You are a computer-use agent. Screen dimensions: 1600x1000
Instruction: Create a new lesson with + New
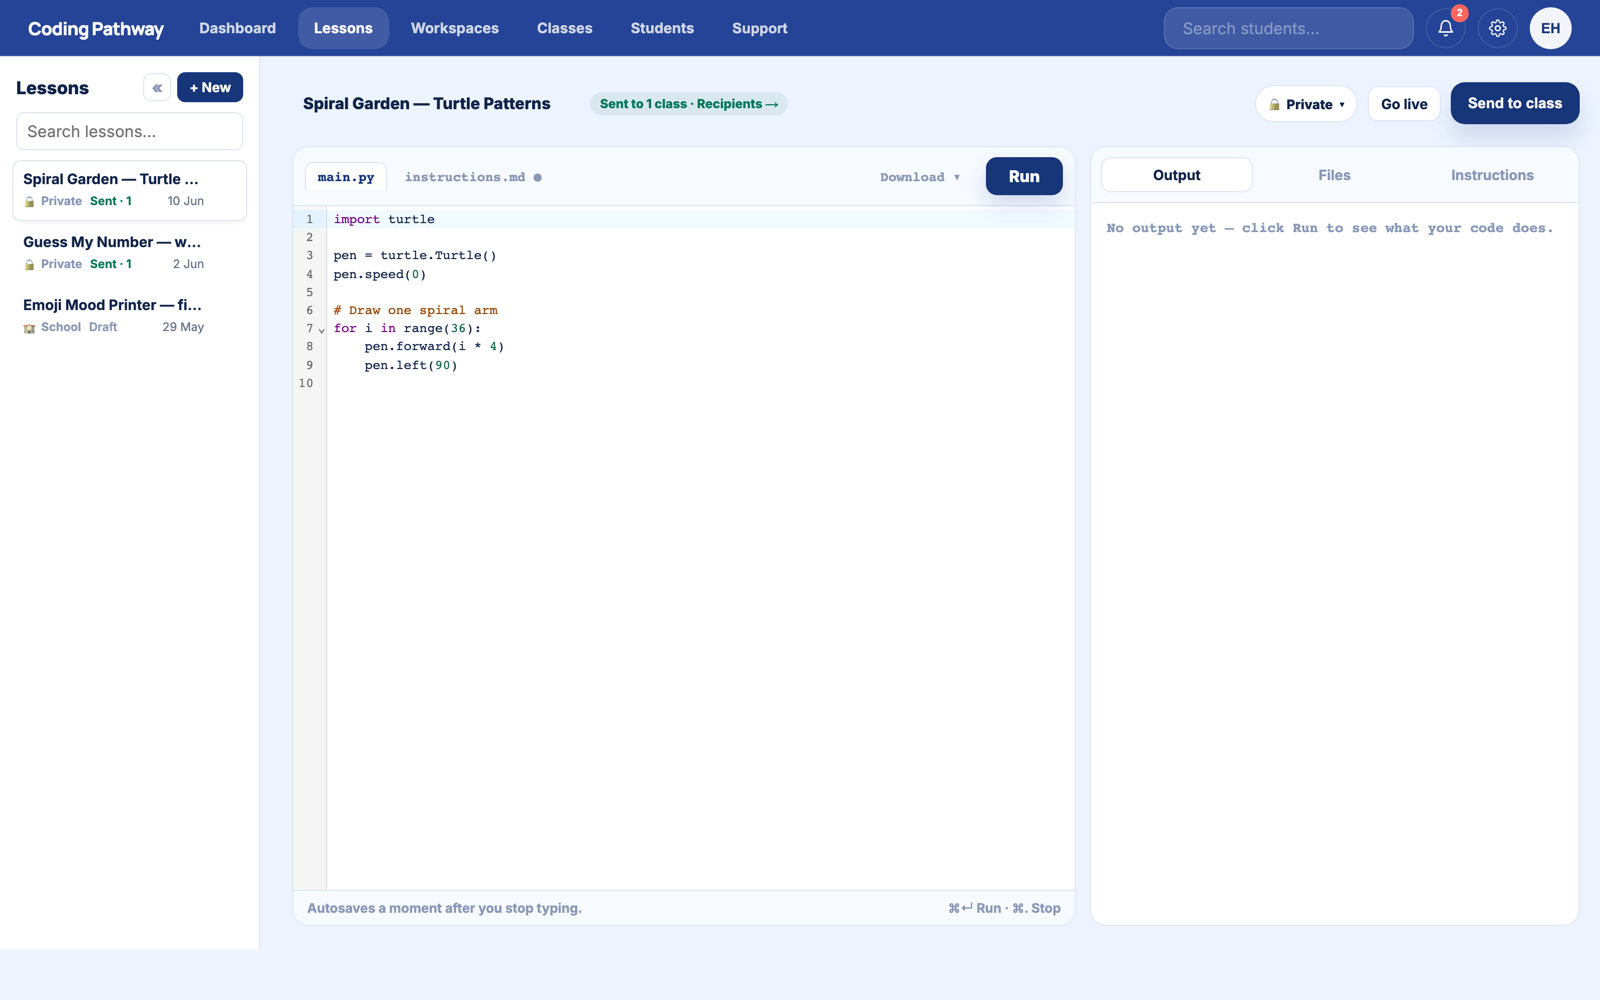(210, 88)
